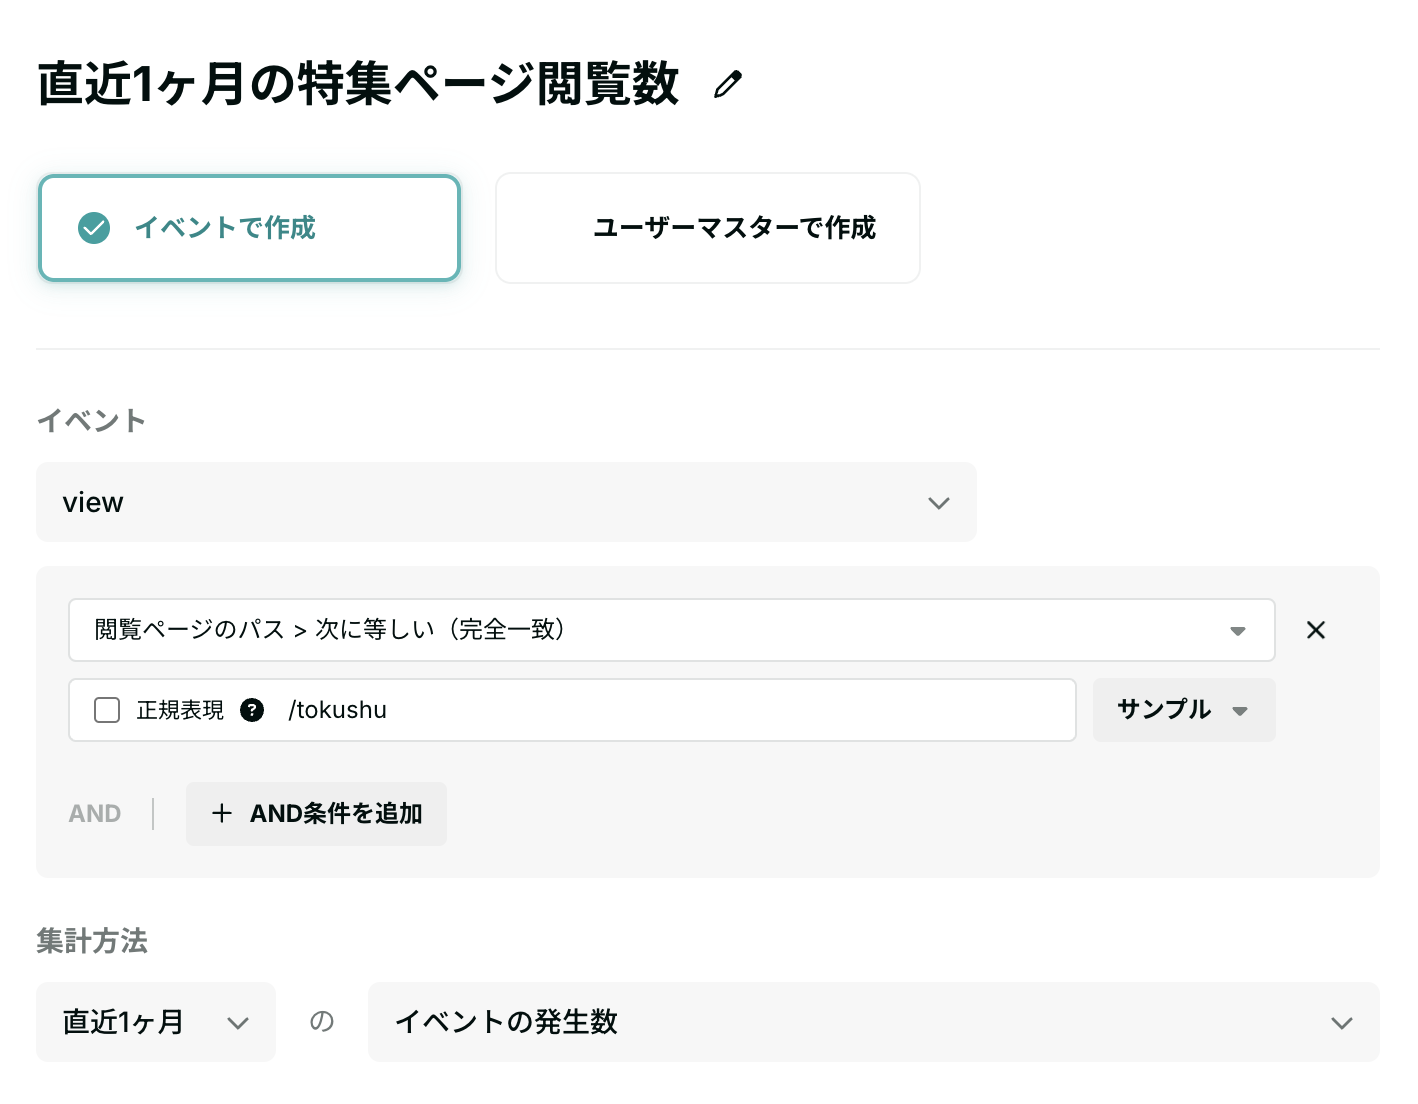
Task: Select the イベントで作成 option card
Action: pos(249,228)
